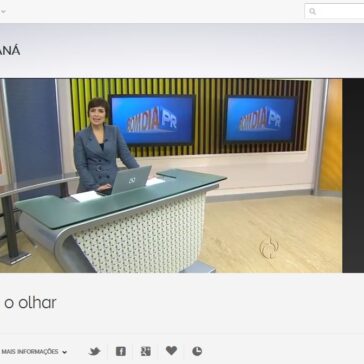This screenshot has height=364, width=364.
Task: Favorite the video with the heart icon
Action: click(x=171, y=350)
